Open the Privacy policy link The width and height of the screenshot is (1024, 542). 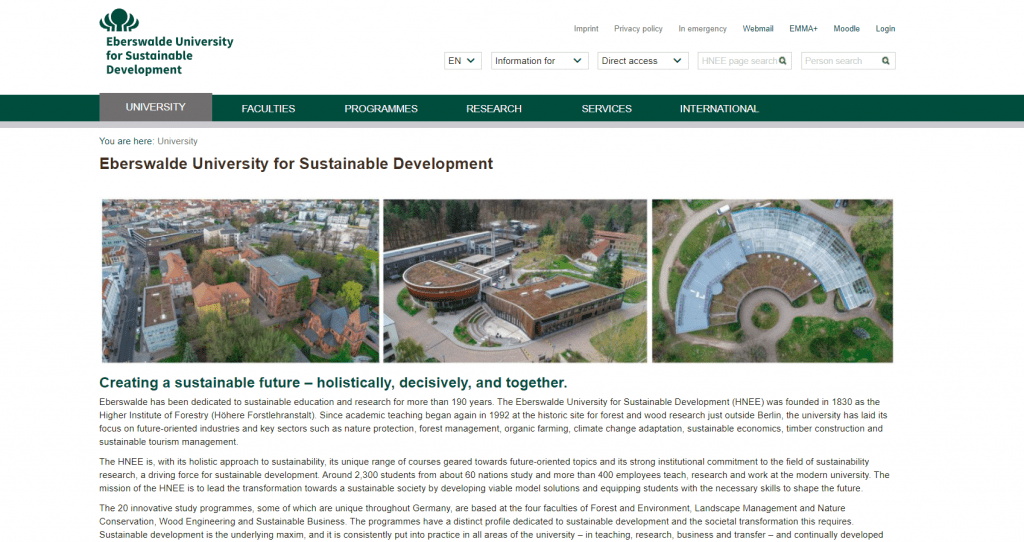coord(638,29)
